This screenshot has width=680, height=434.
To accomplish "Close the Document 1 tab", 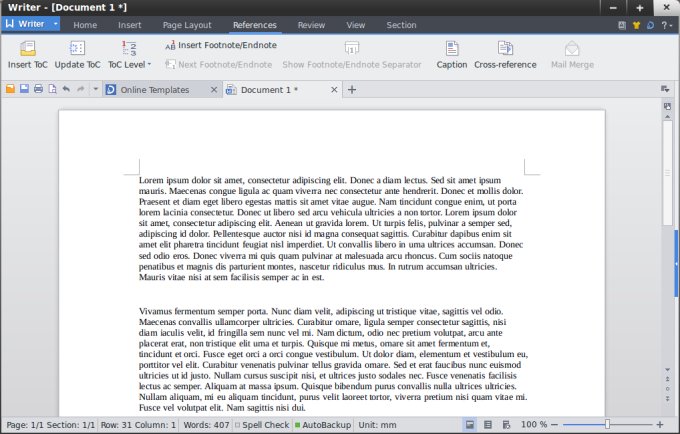I will coord(334,90).
